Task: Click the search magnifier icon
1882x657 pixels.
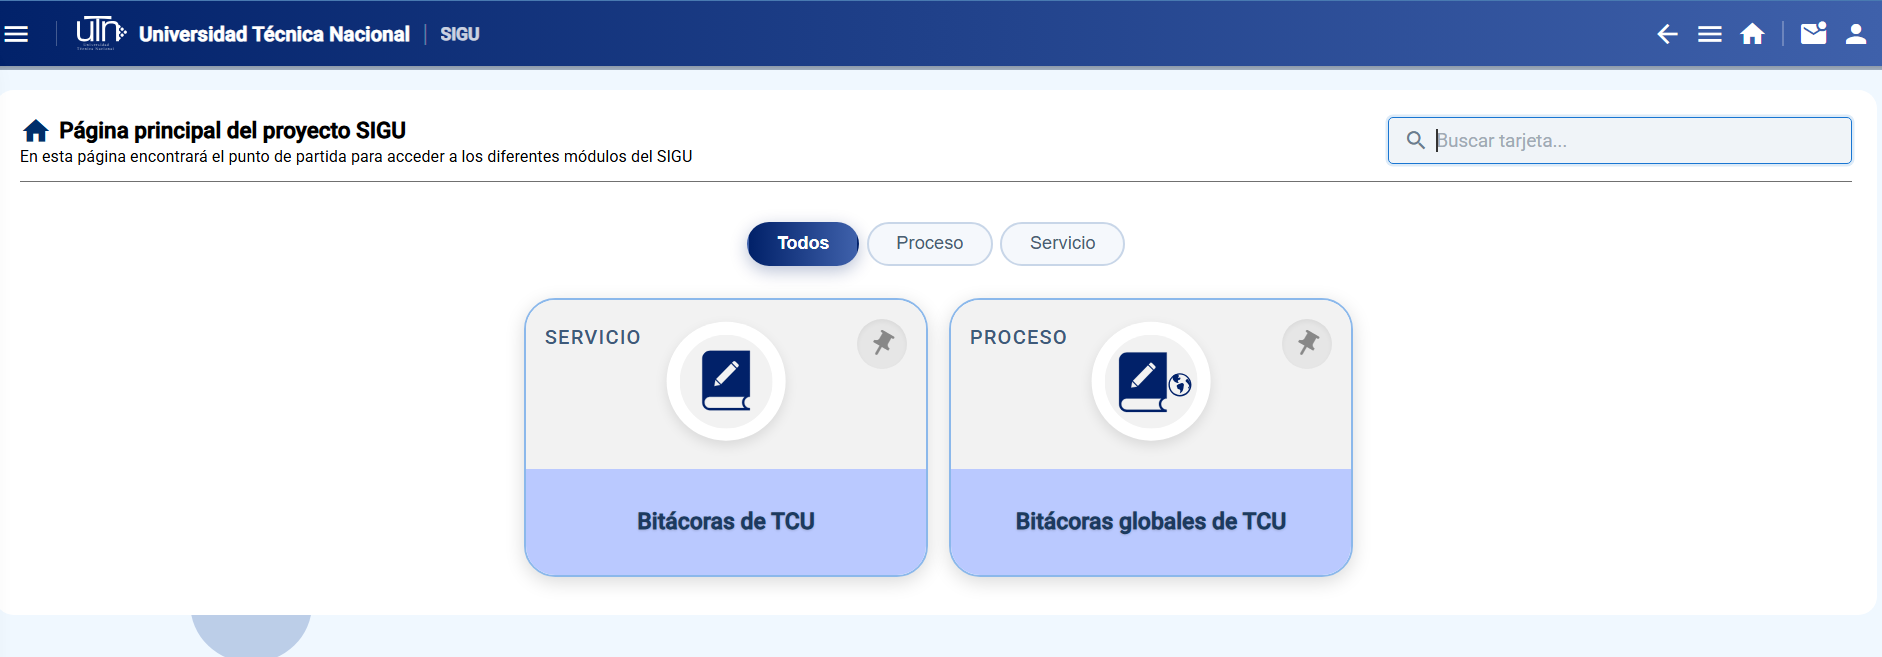Action: coord(1416,141)
